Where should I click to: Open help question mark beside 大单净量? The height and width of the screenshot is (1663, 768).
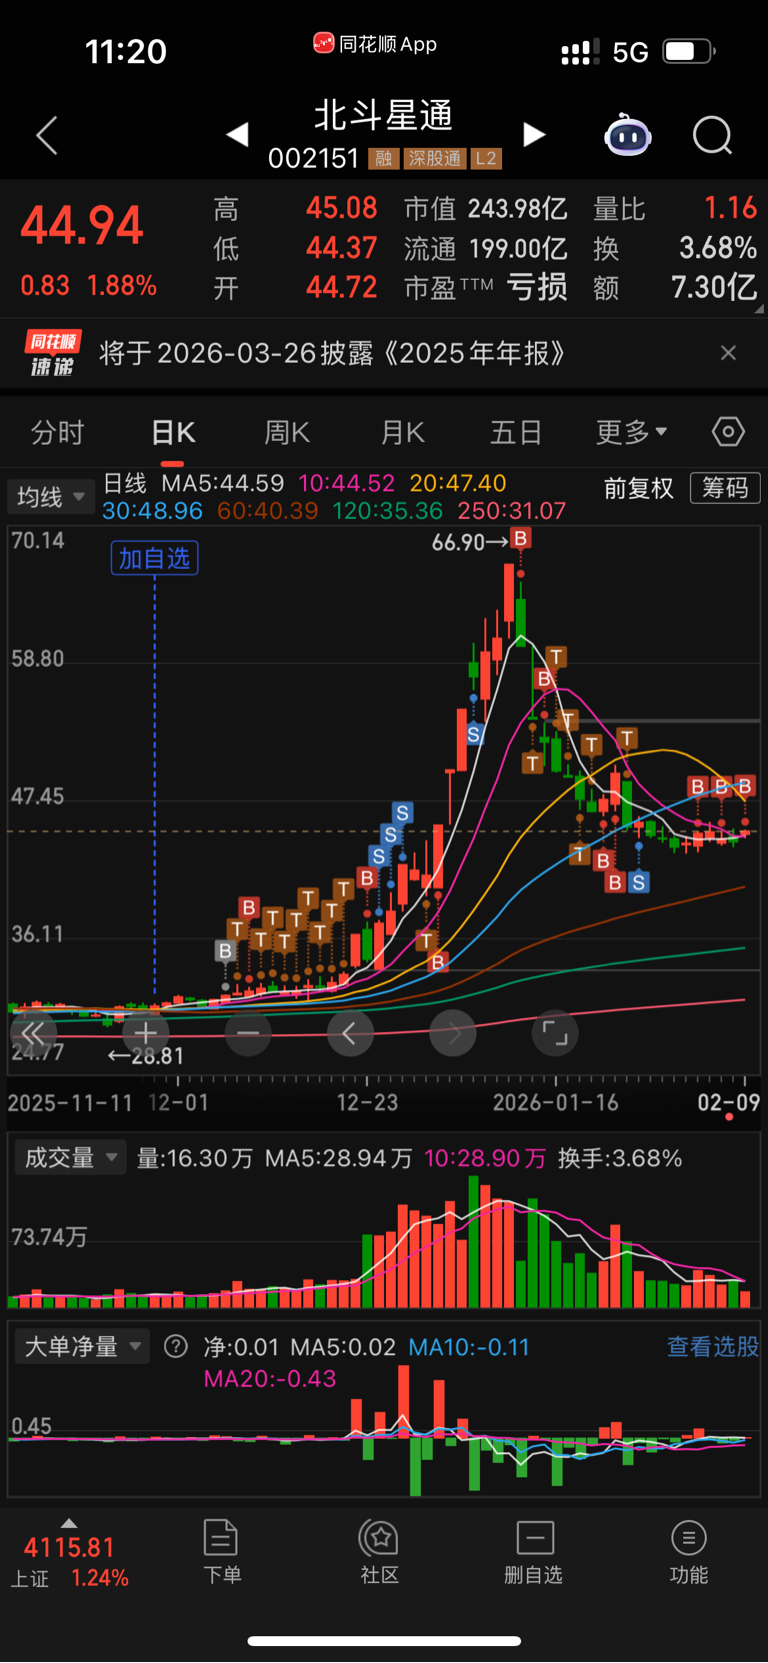coord(176,1347)
